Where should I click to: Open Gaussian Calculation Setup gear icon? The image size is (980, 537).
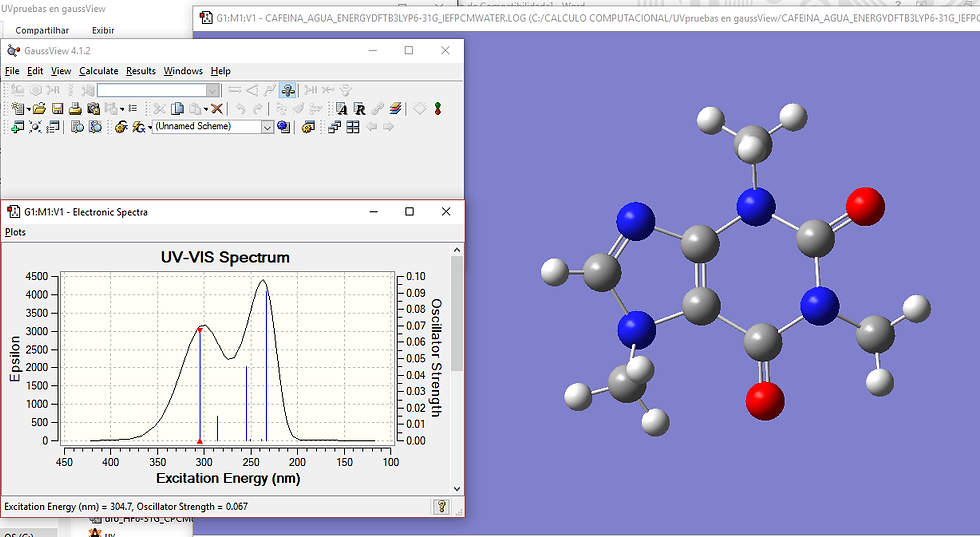coord(121,127)
